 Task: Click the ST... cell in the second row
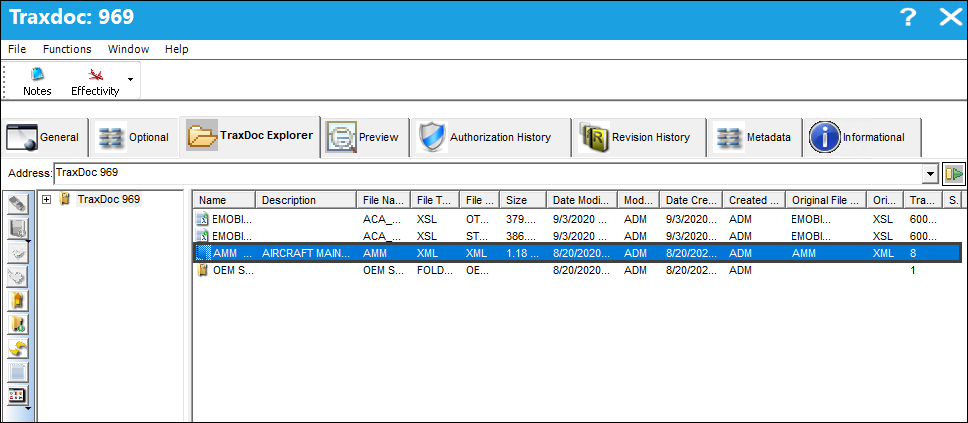pos(477,235)
